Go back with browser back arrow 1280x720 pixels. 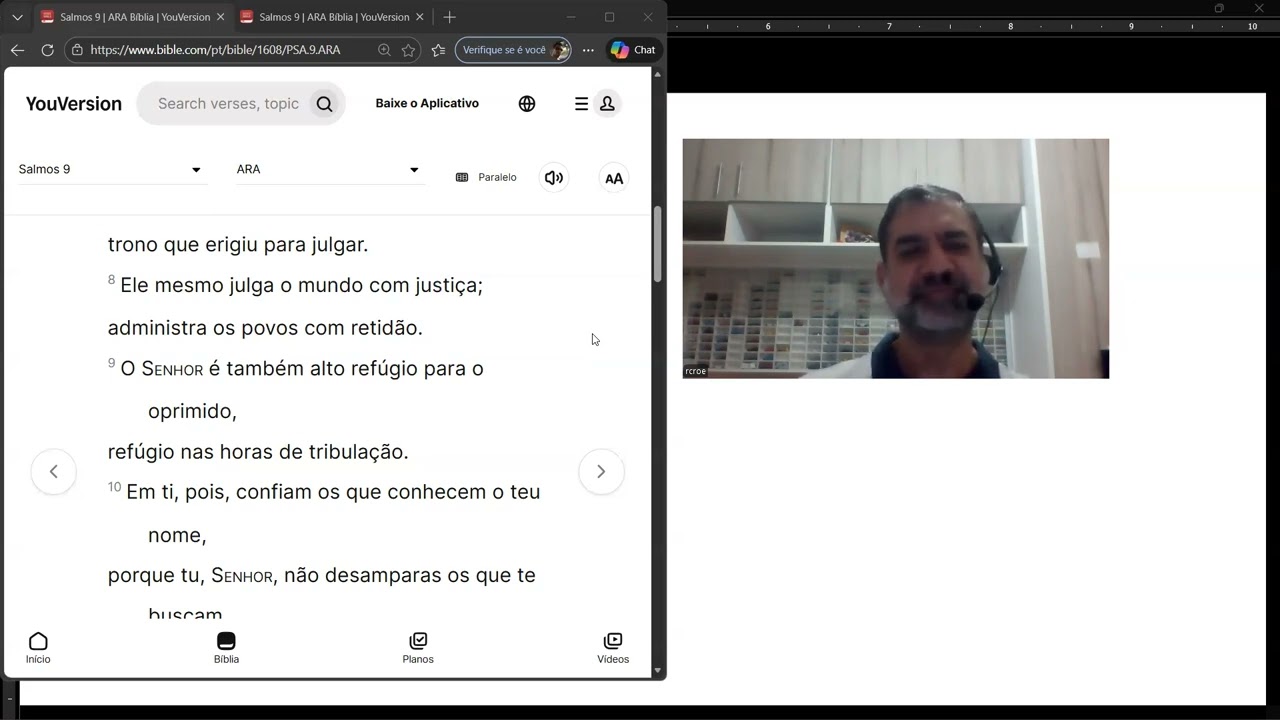(x=17, y=50)
